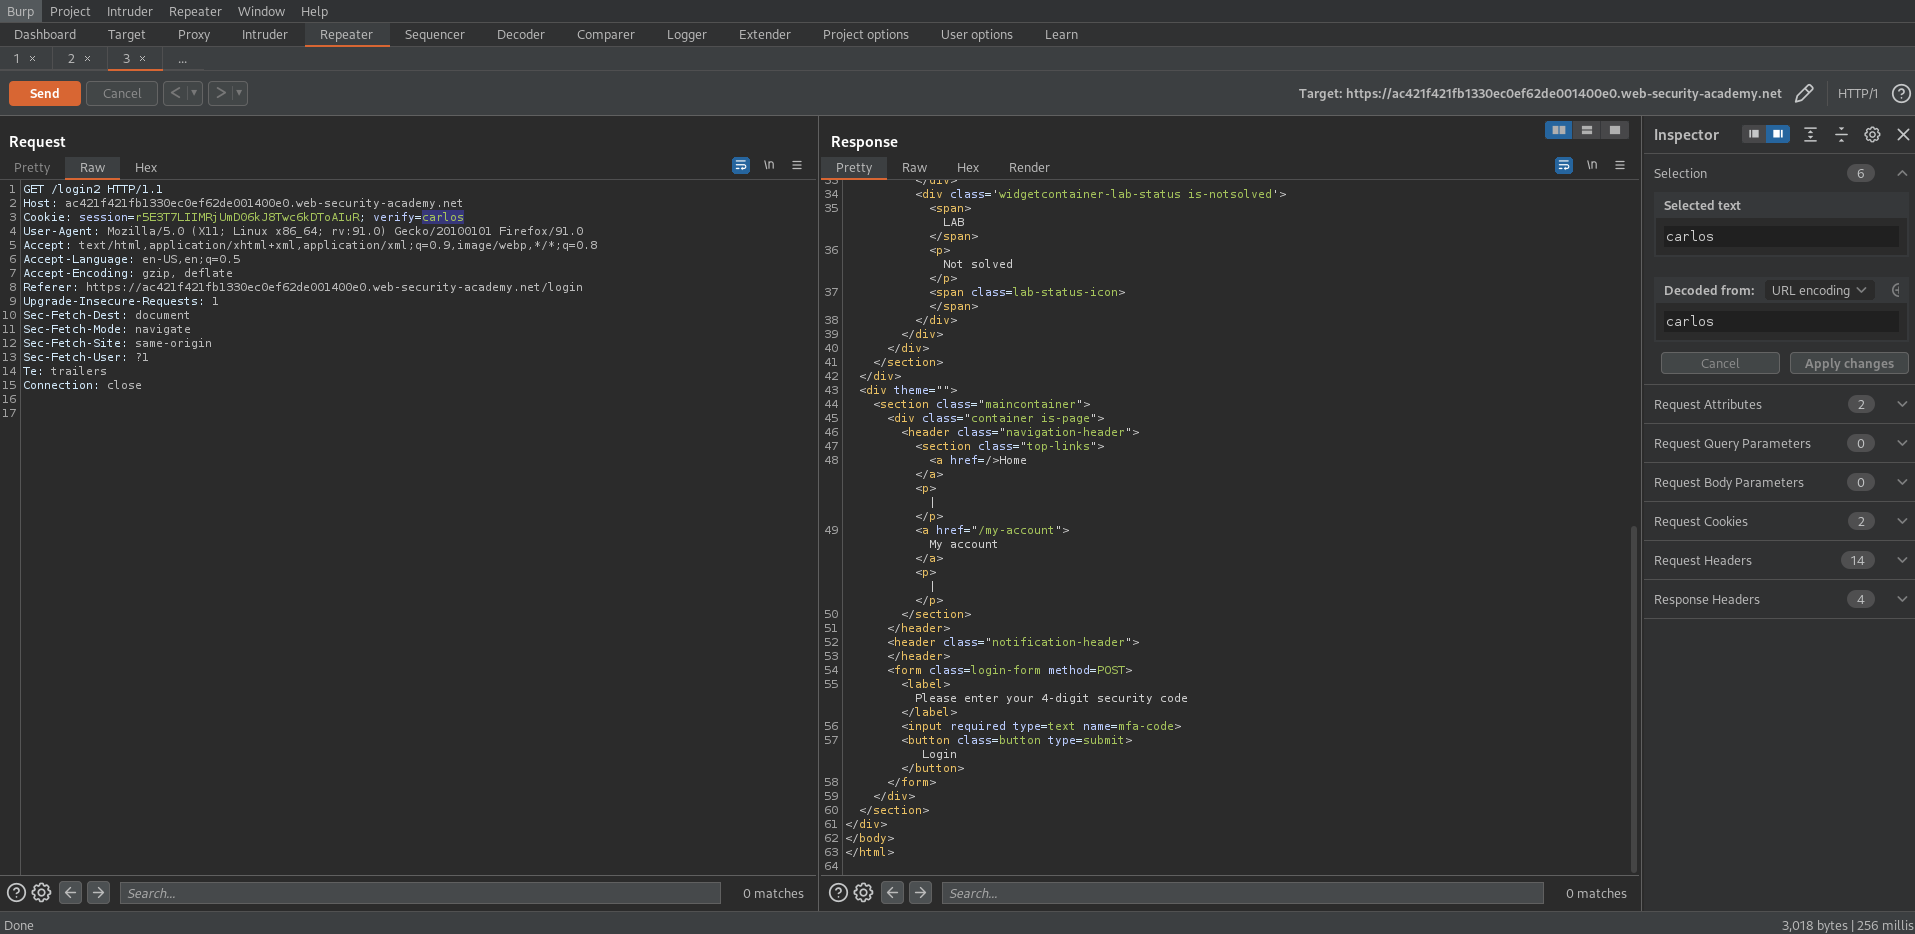Expand Response Headers section
The image size is (1915, 934).
pos(1902,599)
